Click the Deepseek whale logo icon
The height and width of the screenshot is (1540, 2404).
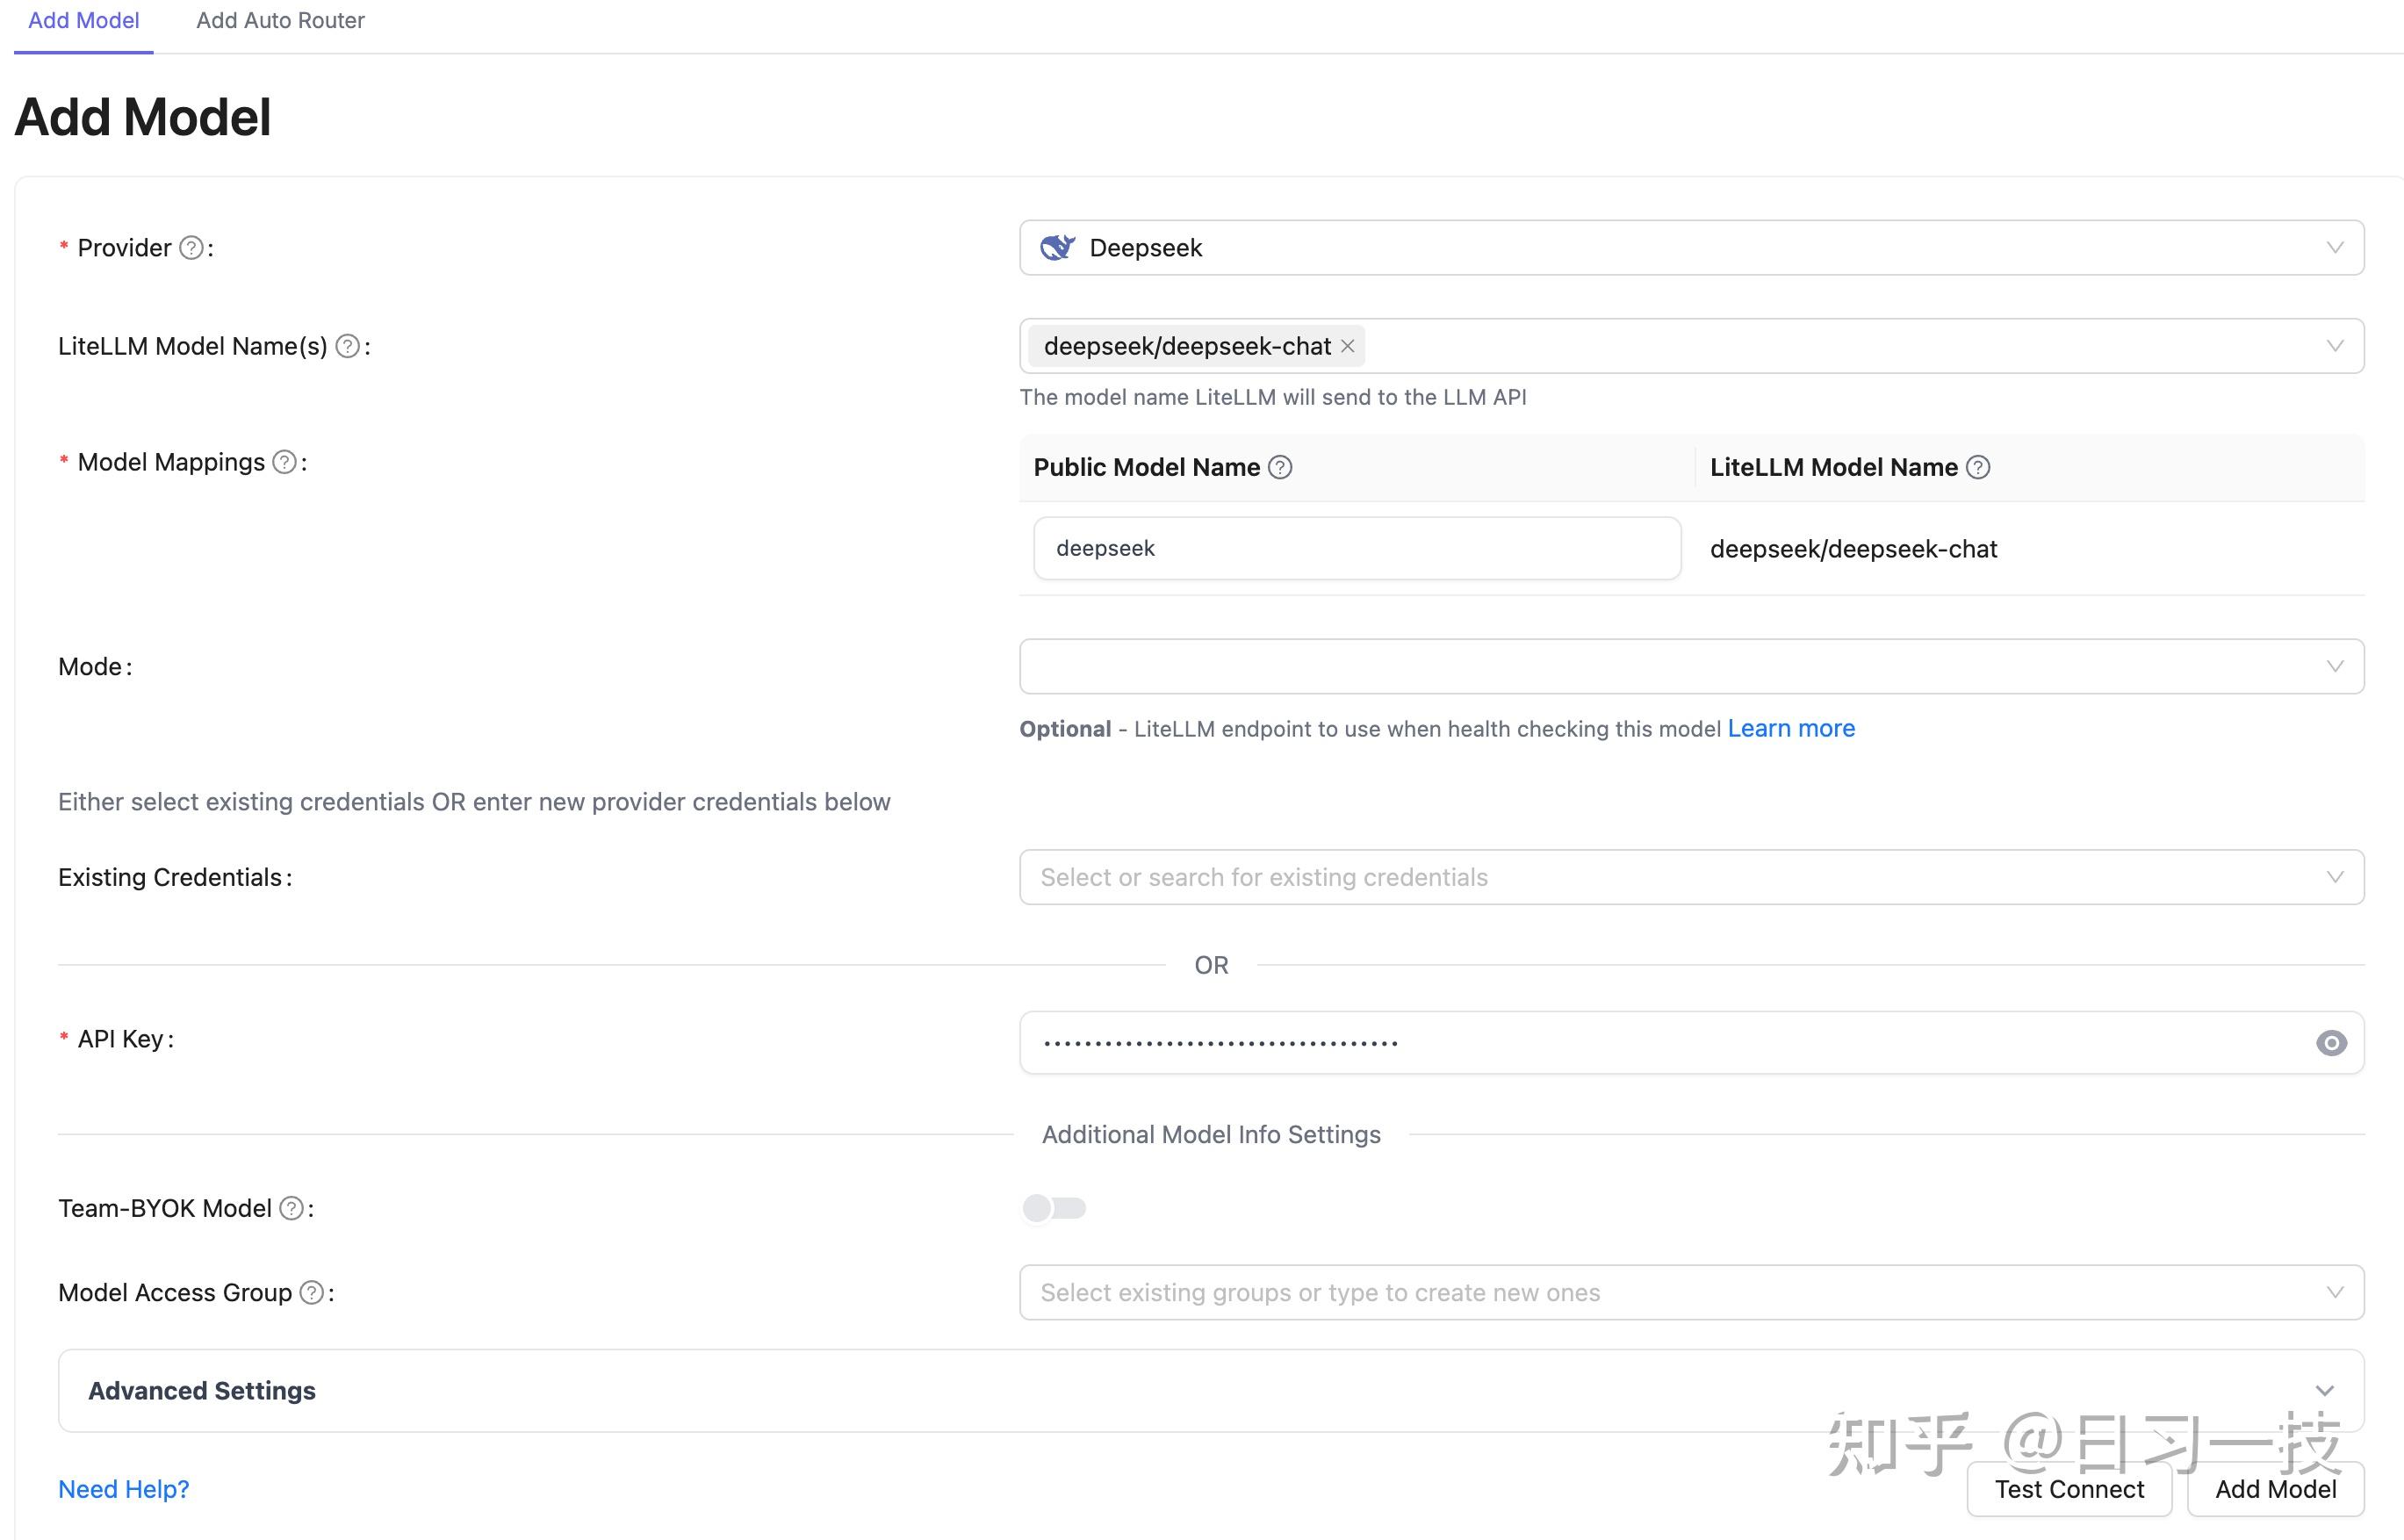point(1057,247)
